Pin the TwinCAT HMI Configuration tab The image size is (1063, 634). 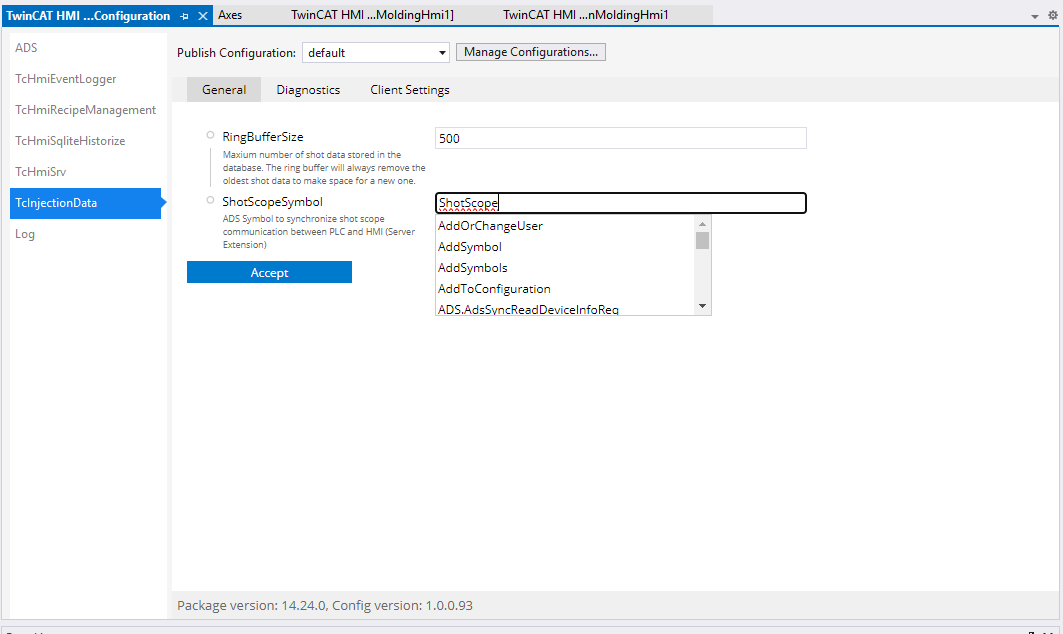pos(184,16)
